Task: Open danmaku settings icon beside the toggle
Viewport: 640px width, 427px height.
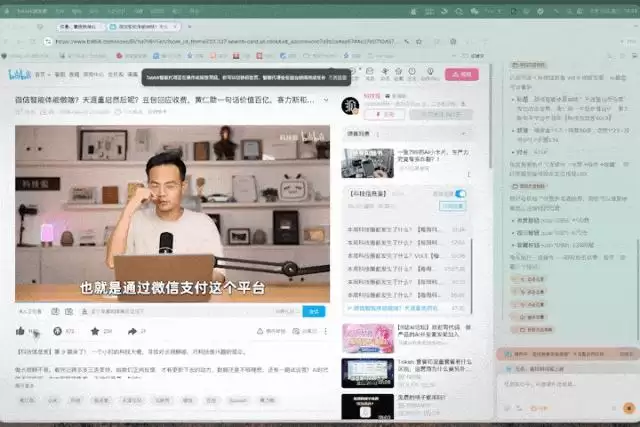Action: [69, 311]
